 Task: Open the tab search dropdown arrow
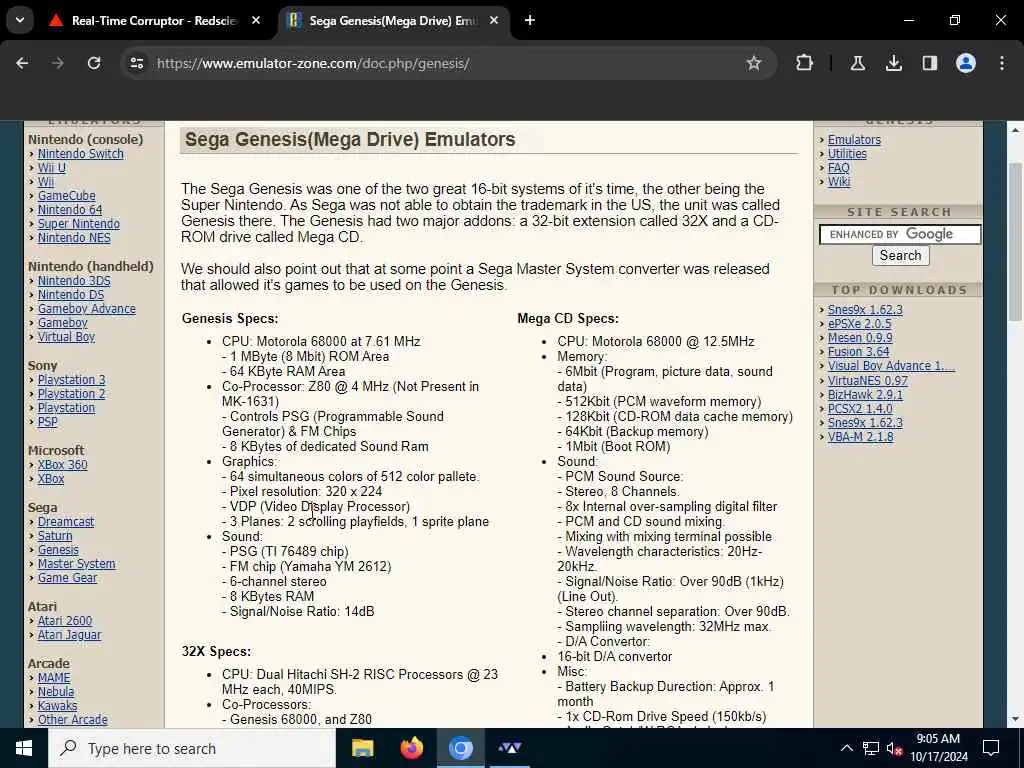20,20
